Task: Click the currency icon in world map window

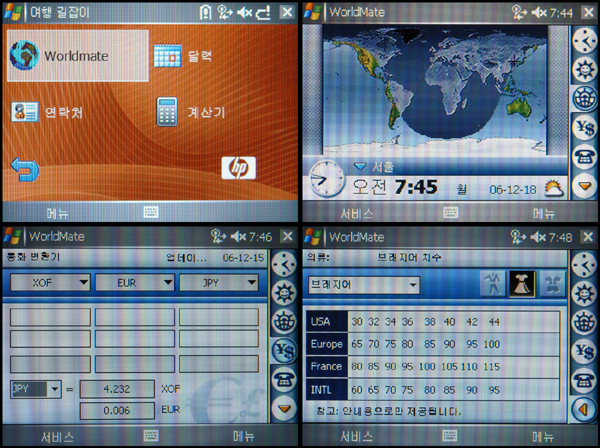Action: click(x=584, y=127)
